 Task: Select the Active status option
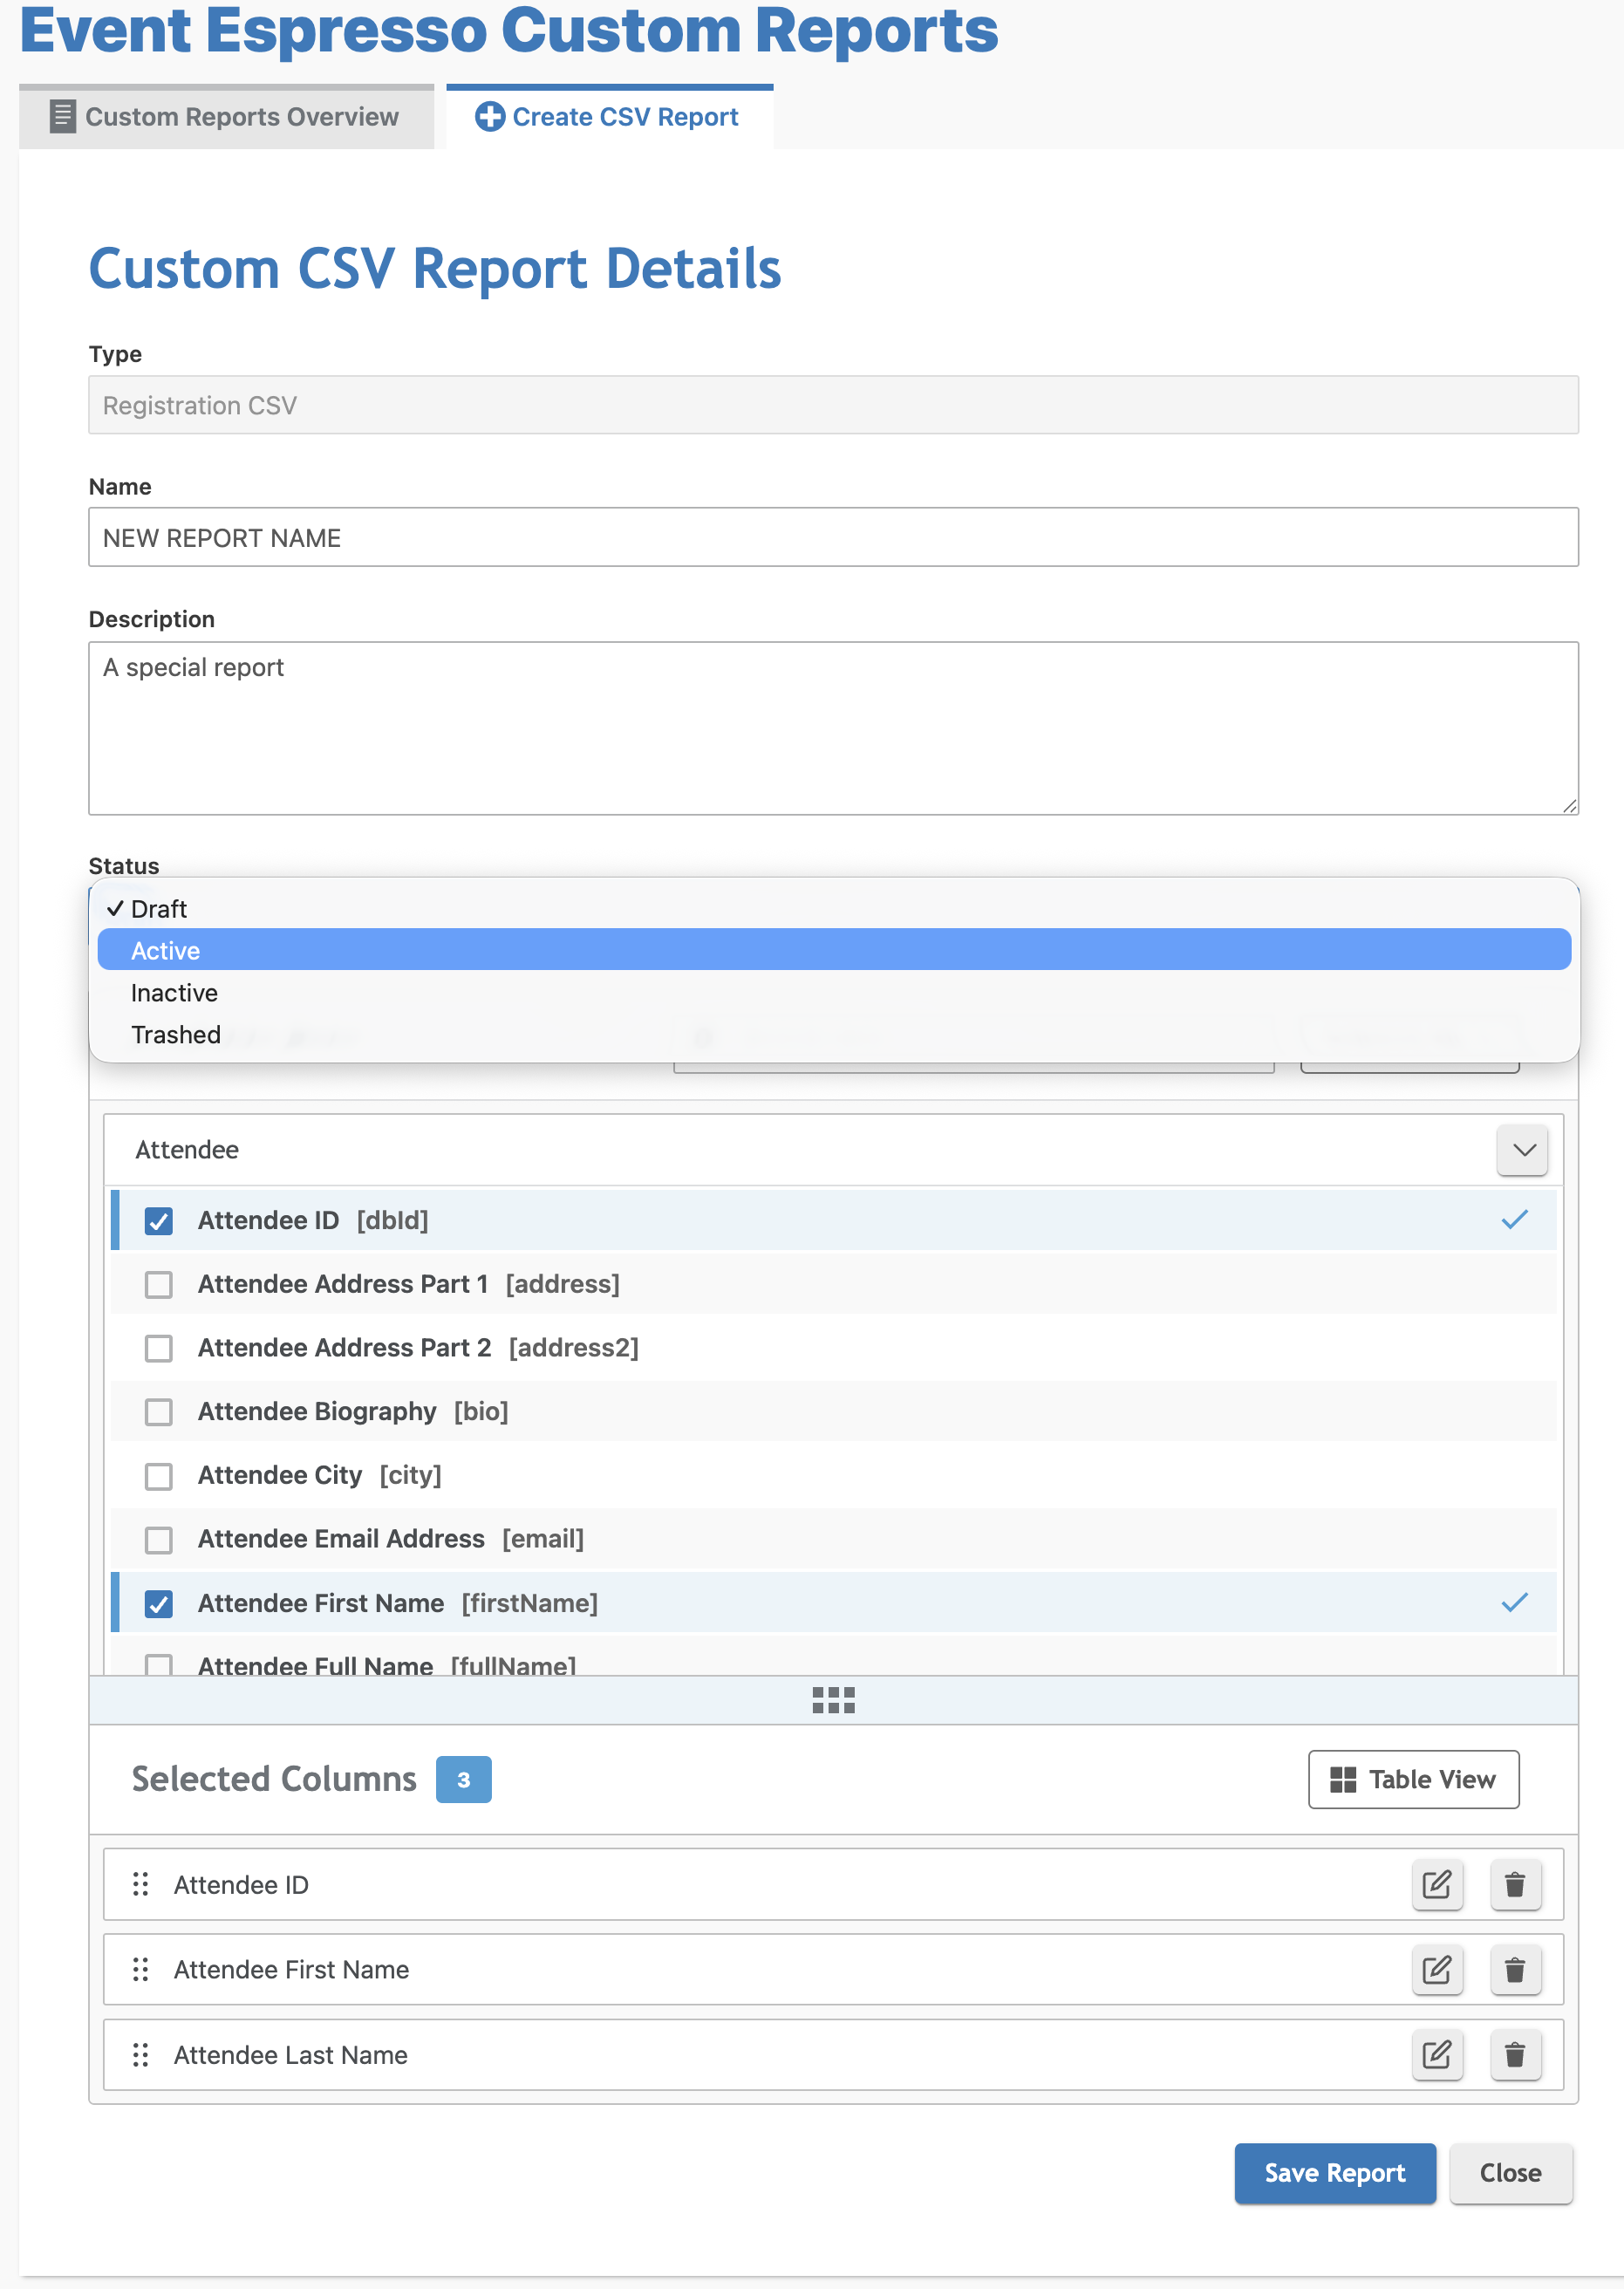(833, 950)
